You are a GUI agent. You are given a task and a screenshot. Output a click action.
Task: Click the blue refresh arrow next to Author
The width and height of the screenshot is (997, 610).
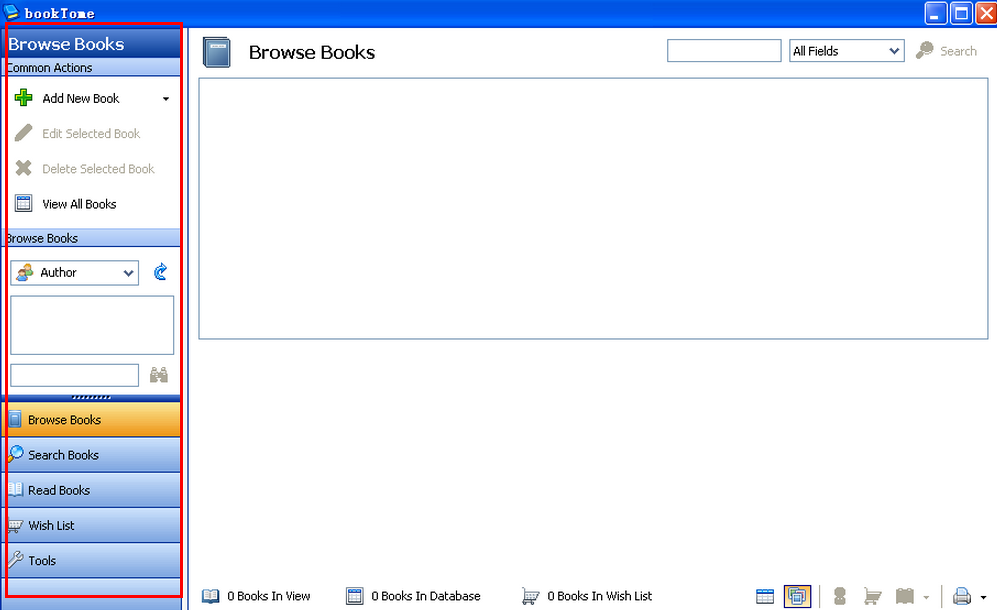pos(160,272)
